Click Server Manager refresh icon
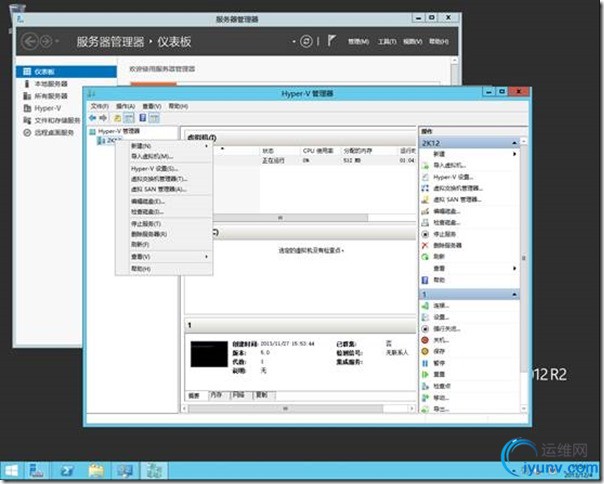 [x=306, y=41]
